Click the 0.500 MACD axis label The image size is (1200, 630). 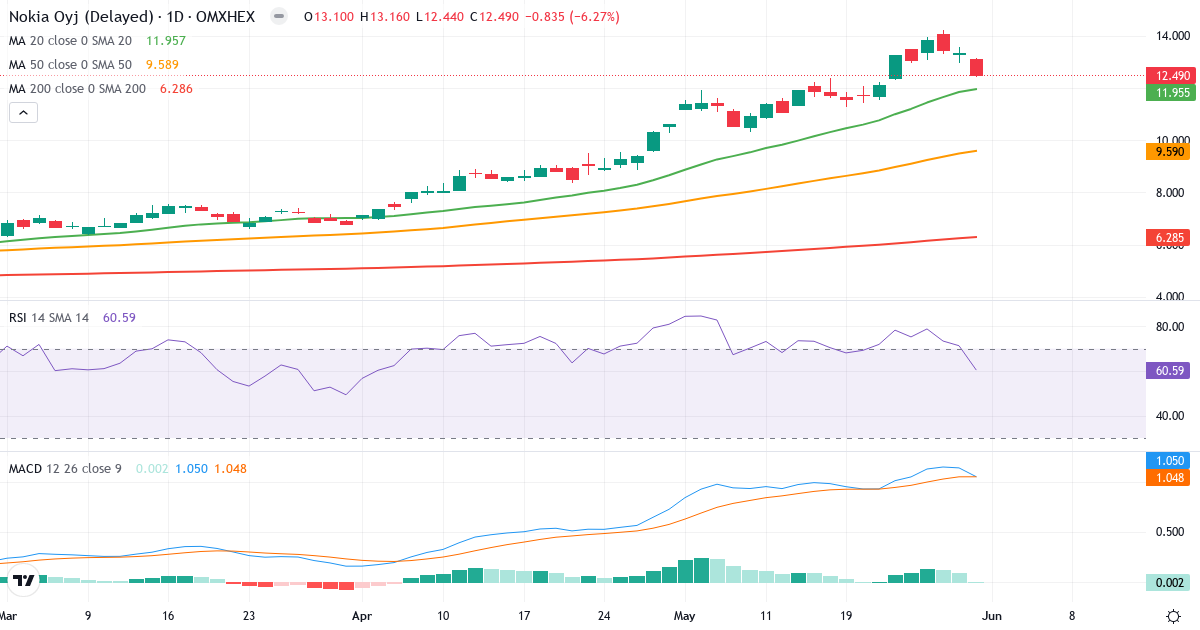(1172, 531)
